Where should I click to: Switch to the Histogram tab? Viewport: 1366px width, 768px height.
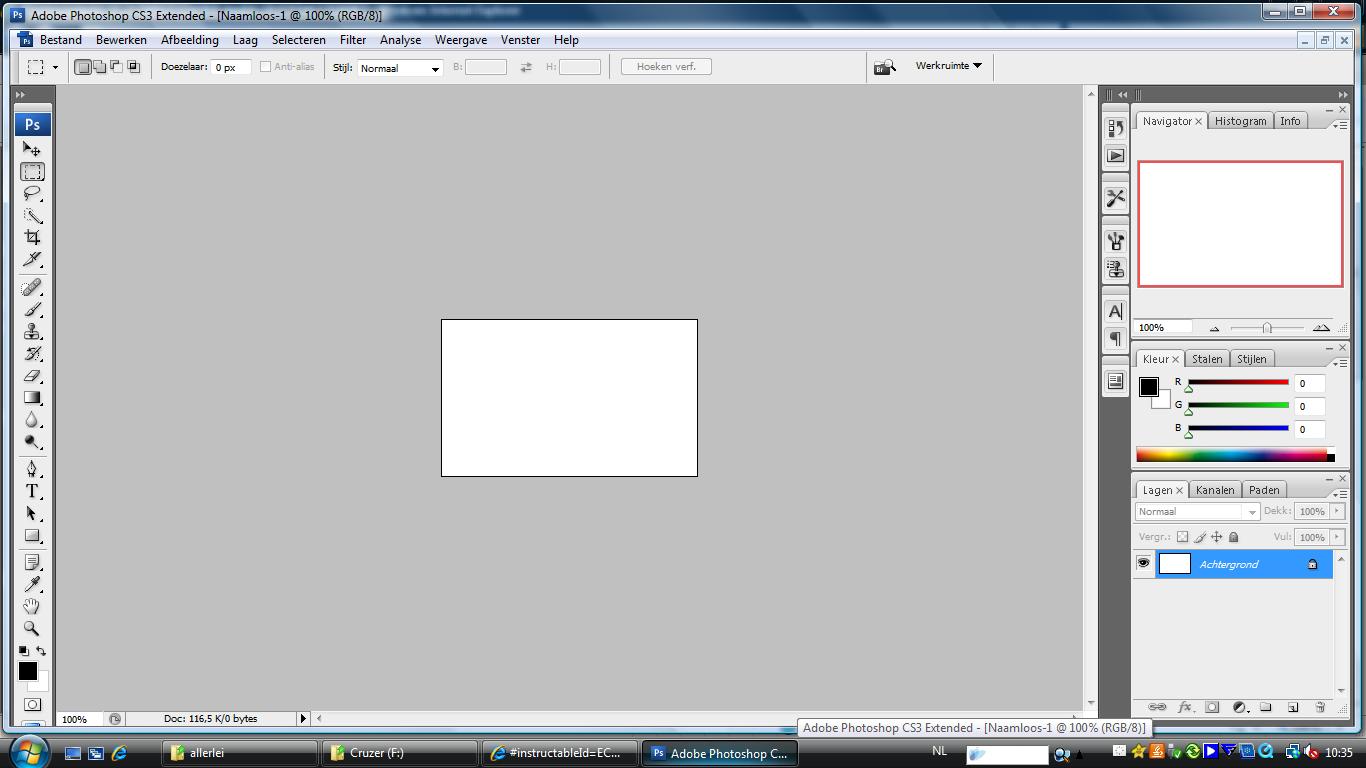point(1240,121)
